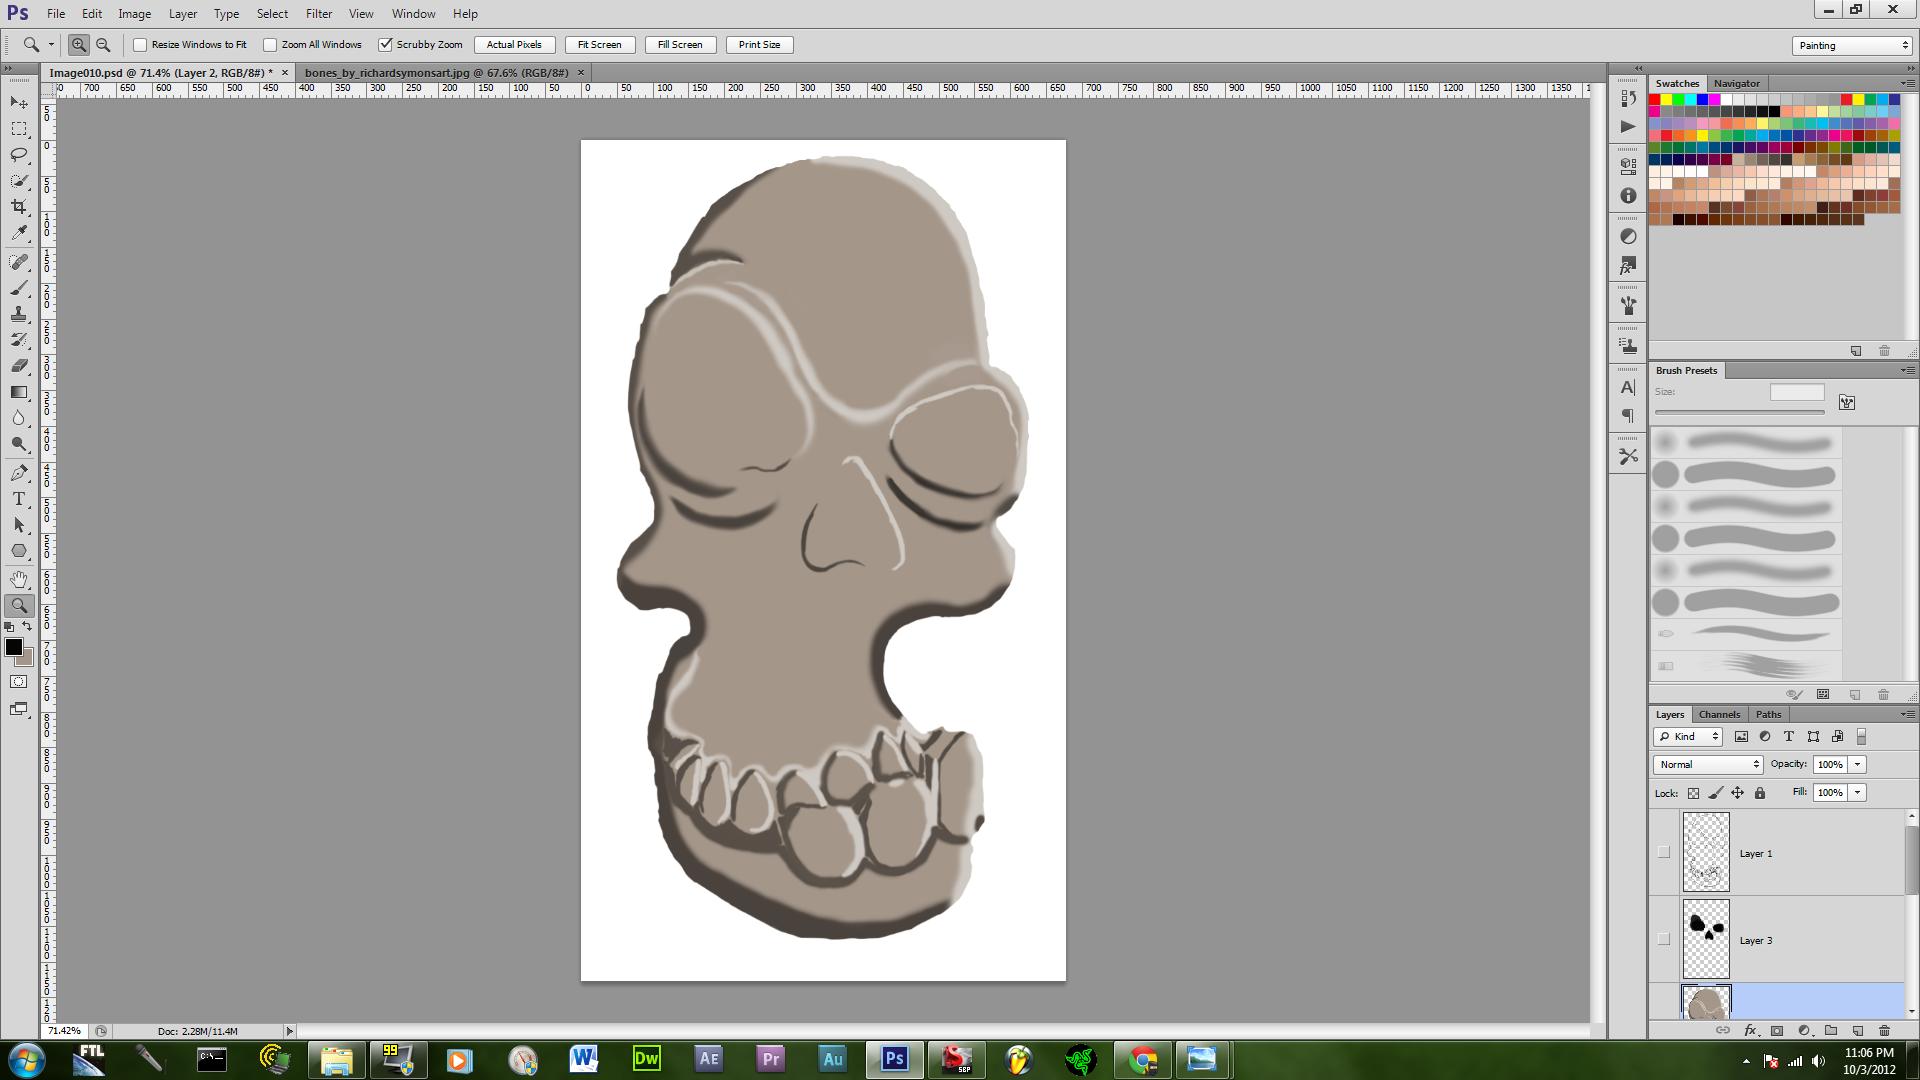Open the Fill slider dropdown arrow
The image size is (1920, 1080).
point(1858,792)
